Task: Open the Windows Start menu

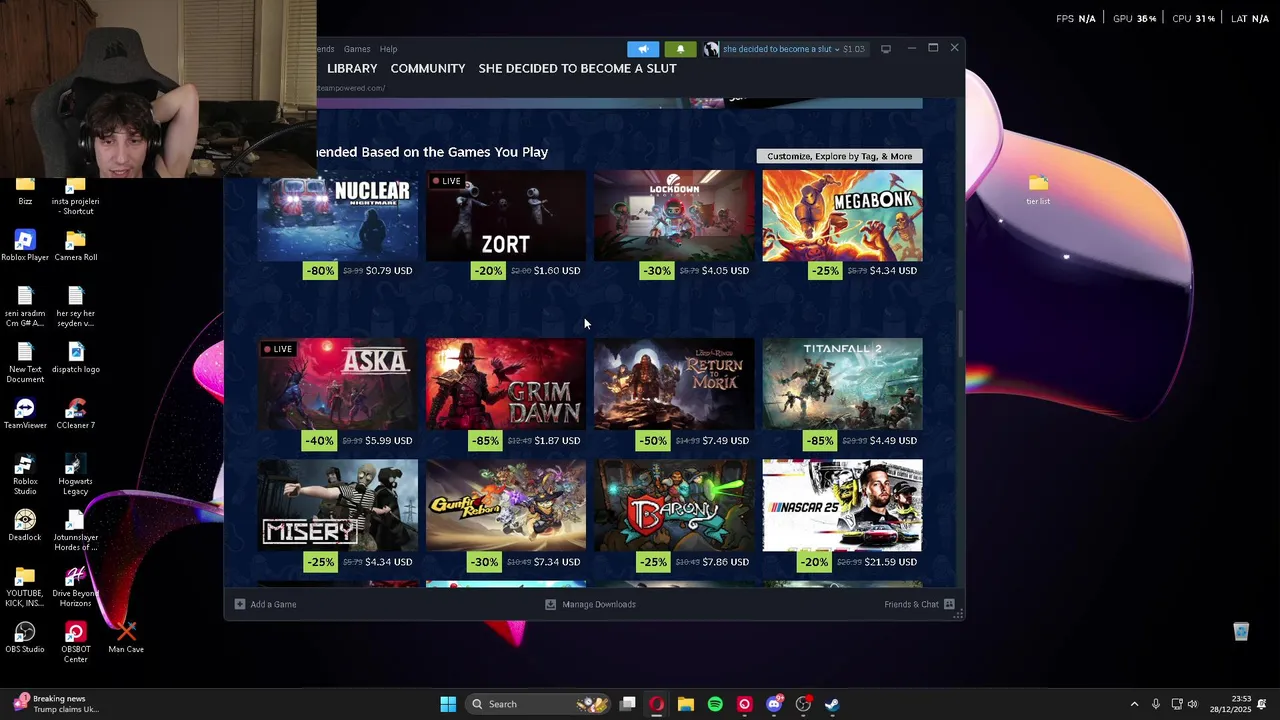Action: [448, 704]
